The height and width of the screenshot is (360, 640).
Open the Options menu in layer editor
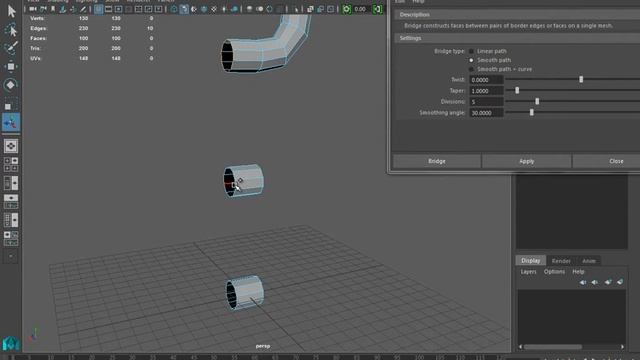coord(554,272)
